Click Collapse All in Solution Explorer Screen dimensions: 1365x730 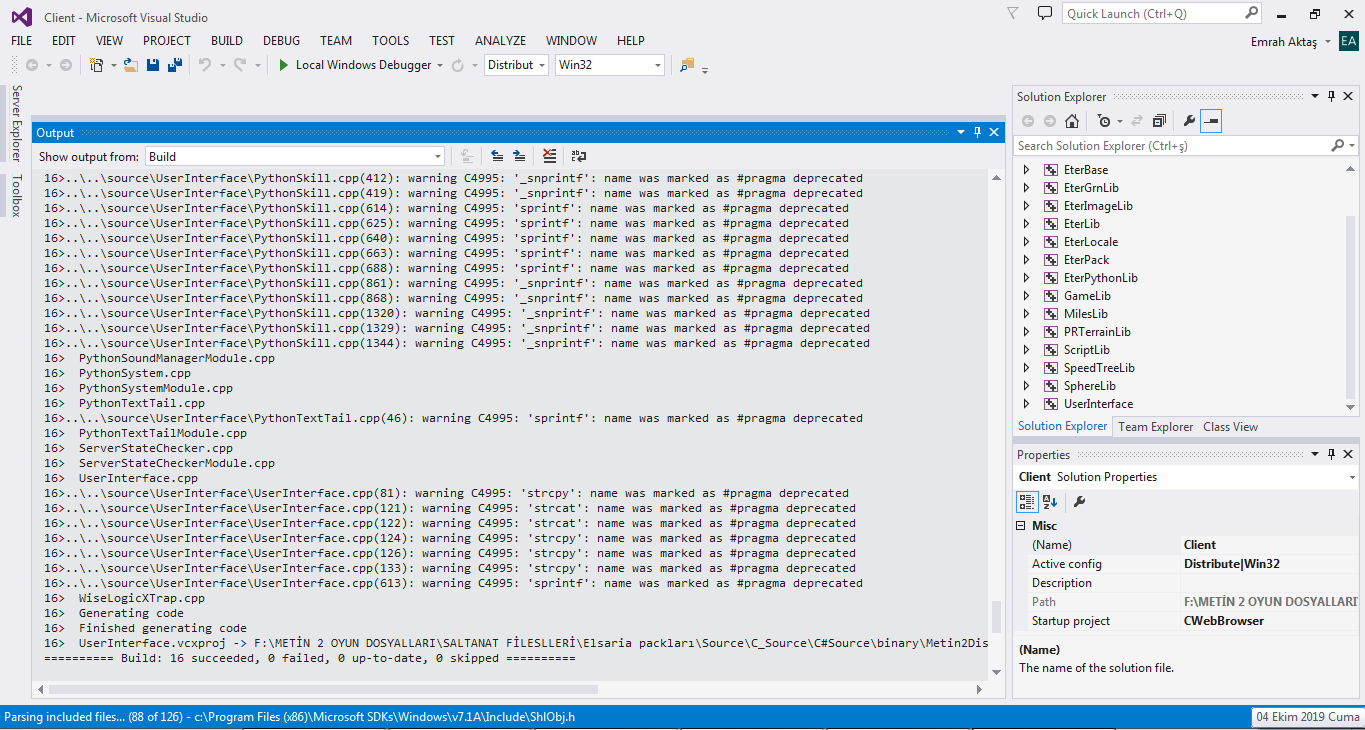(1159, 121)
